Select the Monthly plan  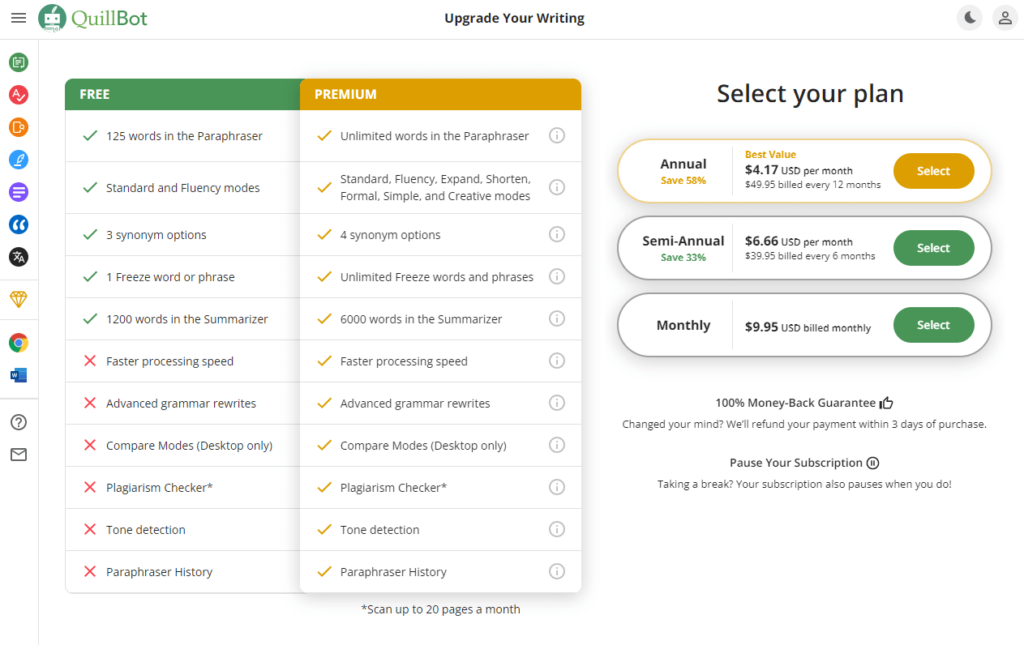933,325
